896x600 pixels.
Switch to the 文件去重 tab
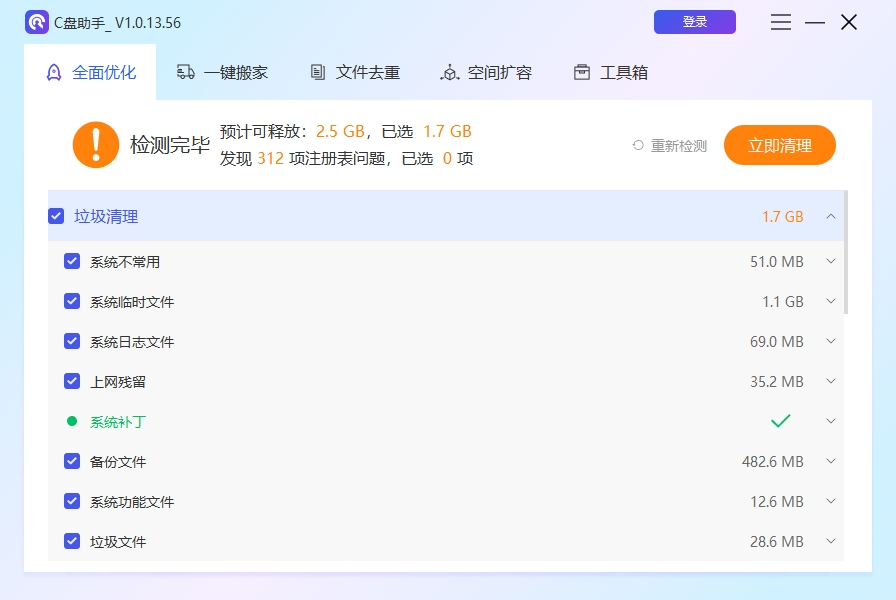pyautogui.click(x=355, y=72)
